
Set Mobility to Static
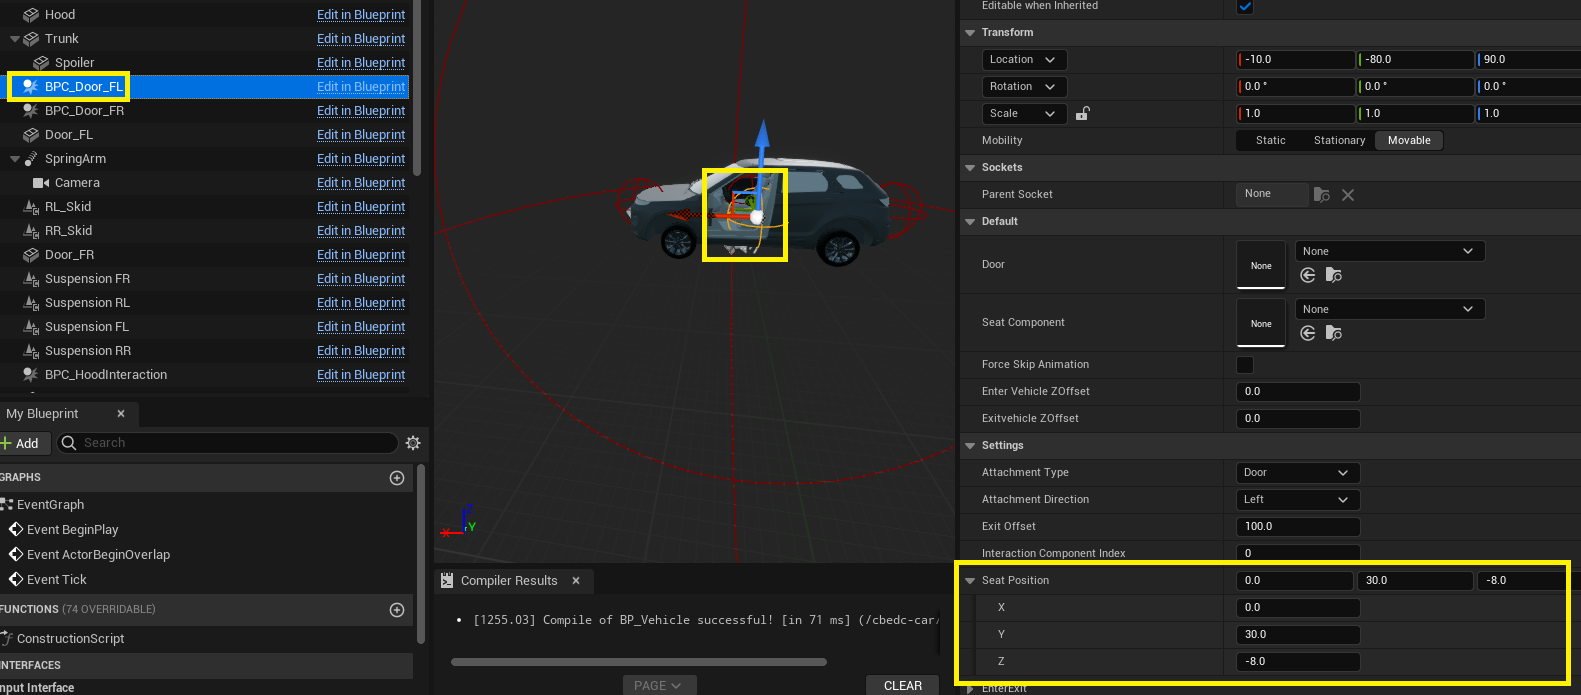point(1270,141)
